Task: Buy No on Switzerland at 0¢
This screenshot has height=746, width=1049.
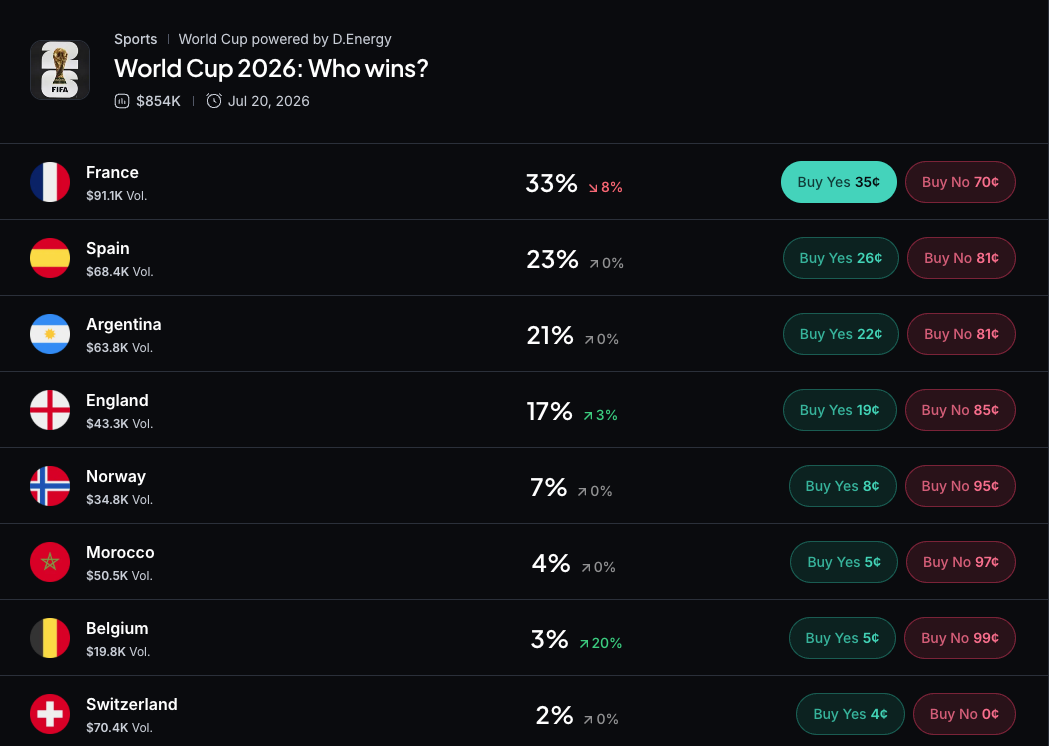Action: tap(964, 714)
